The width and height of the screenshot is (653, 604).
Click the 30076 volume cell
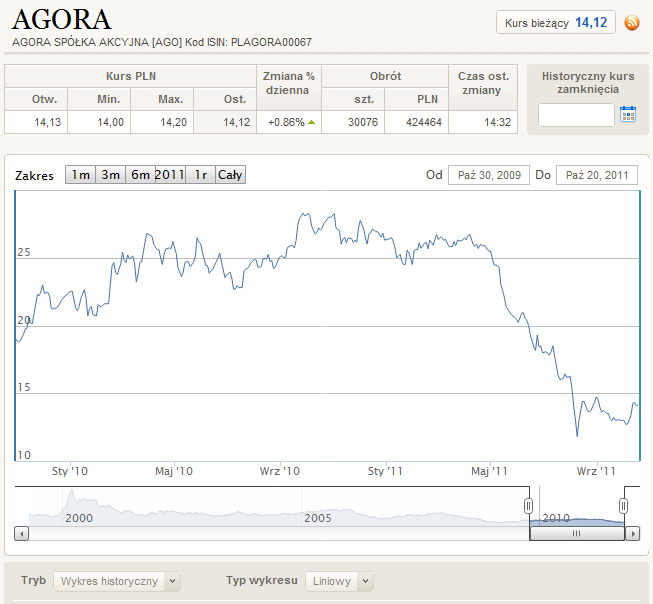click(x=353, y=122)
